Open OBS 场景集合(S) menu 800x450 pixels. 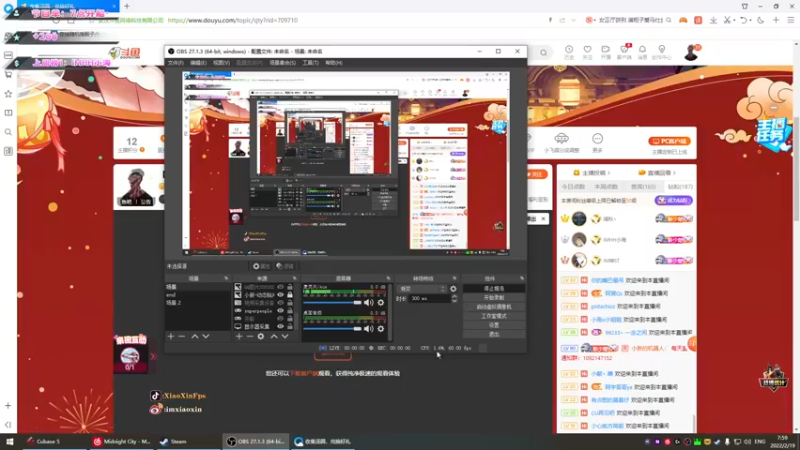pyautogui.click(x=283, y=63)
